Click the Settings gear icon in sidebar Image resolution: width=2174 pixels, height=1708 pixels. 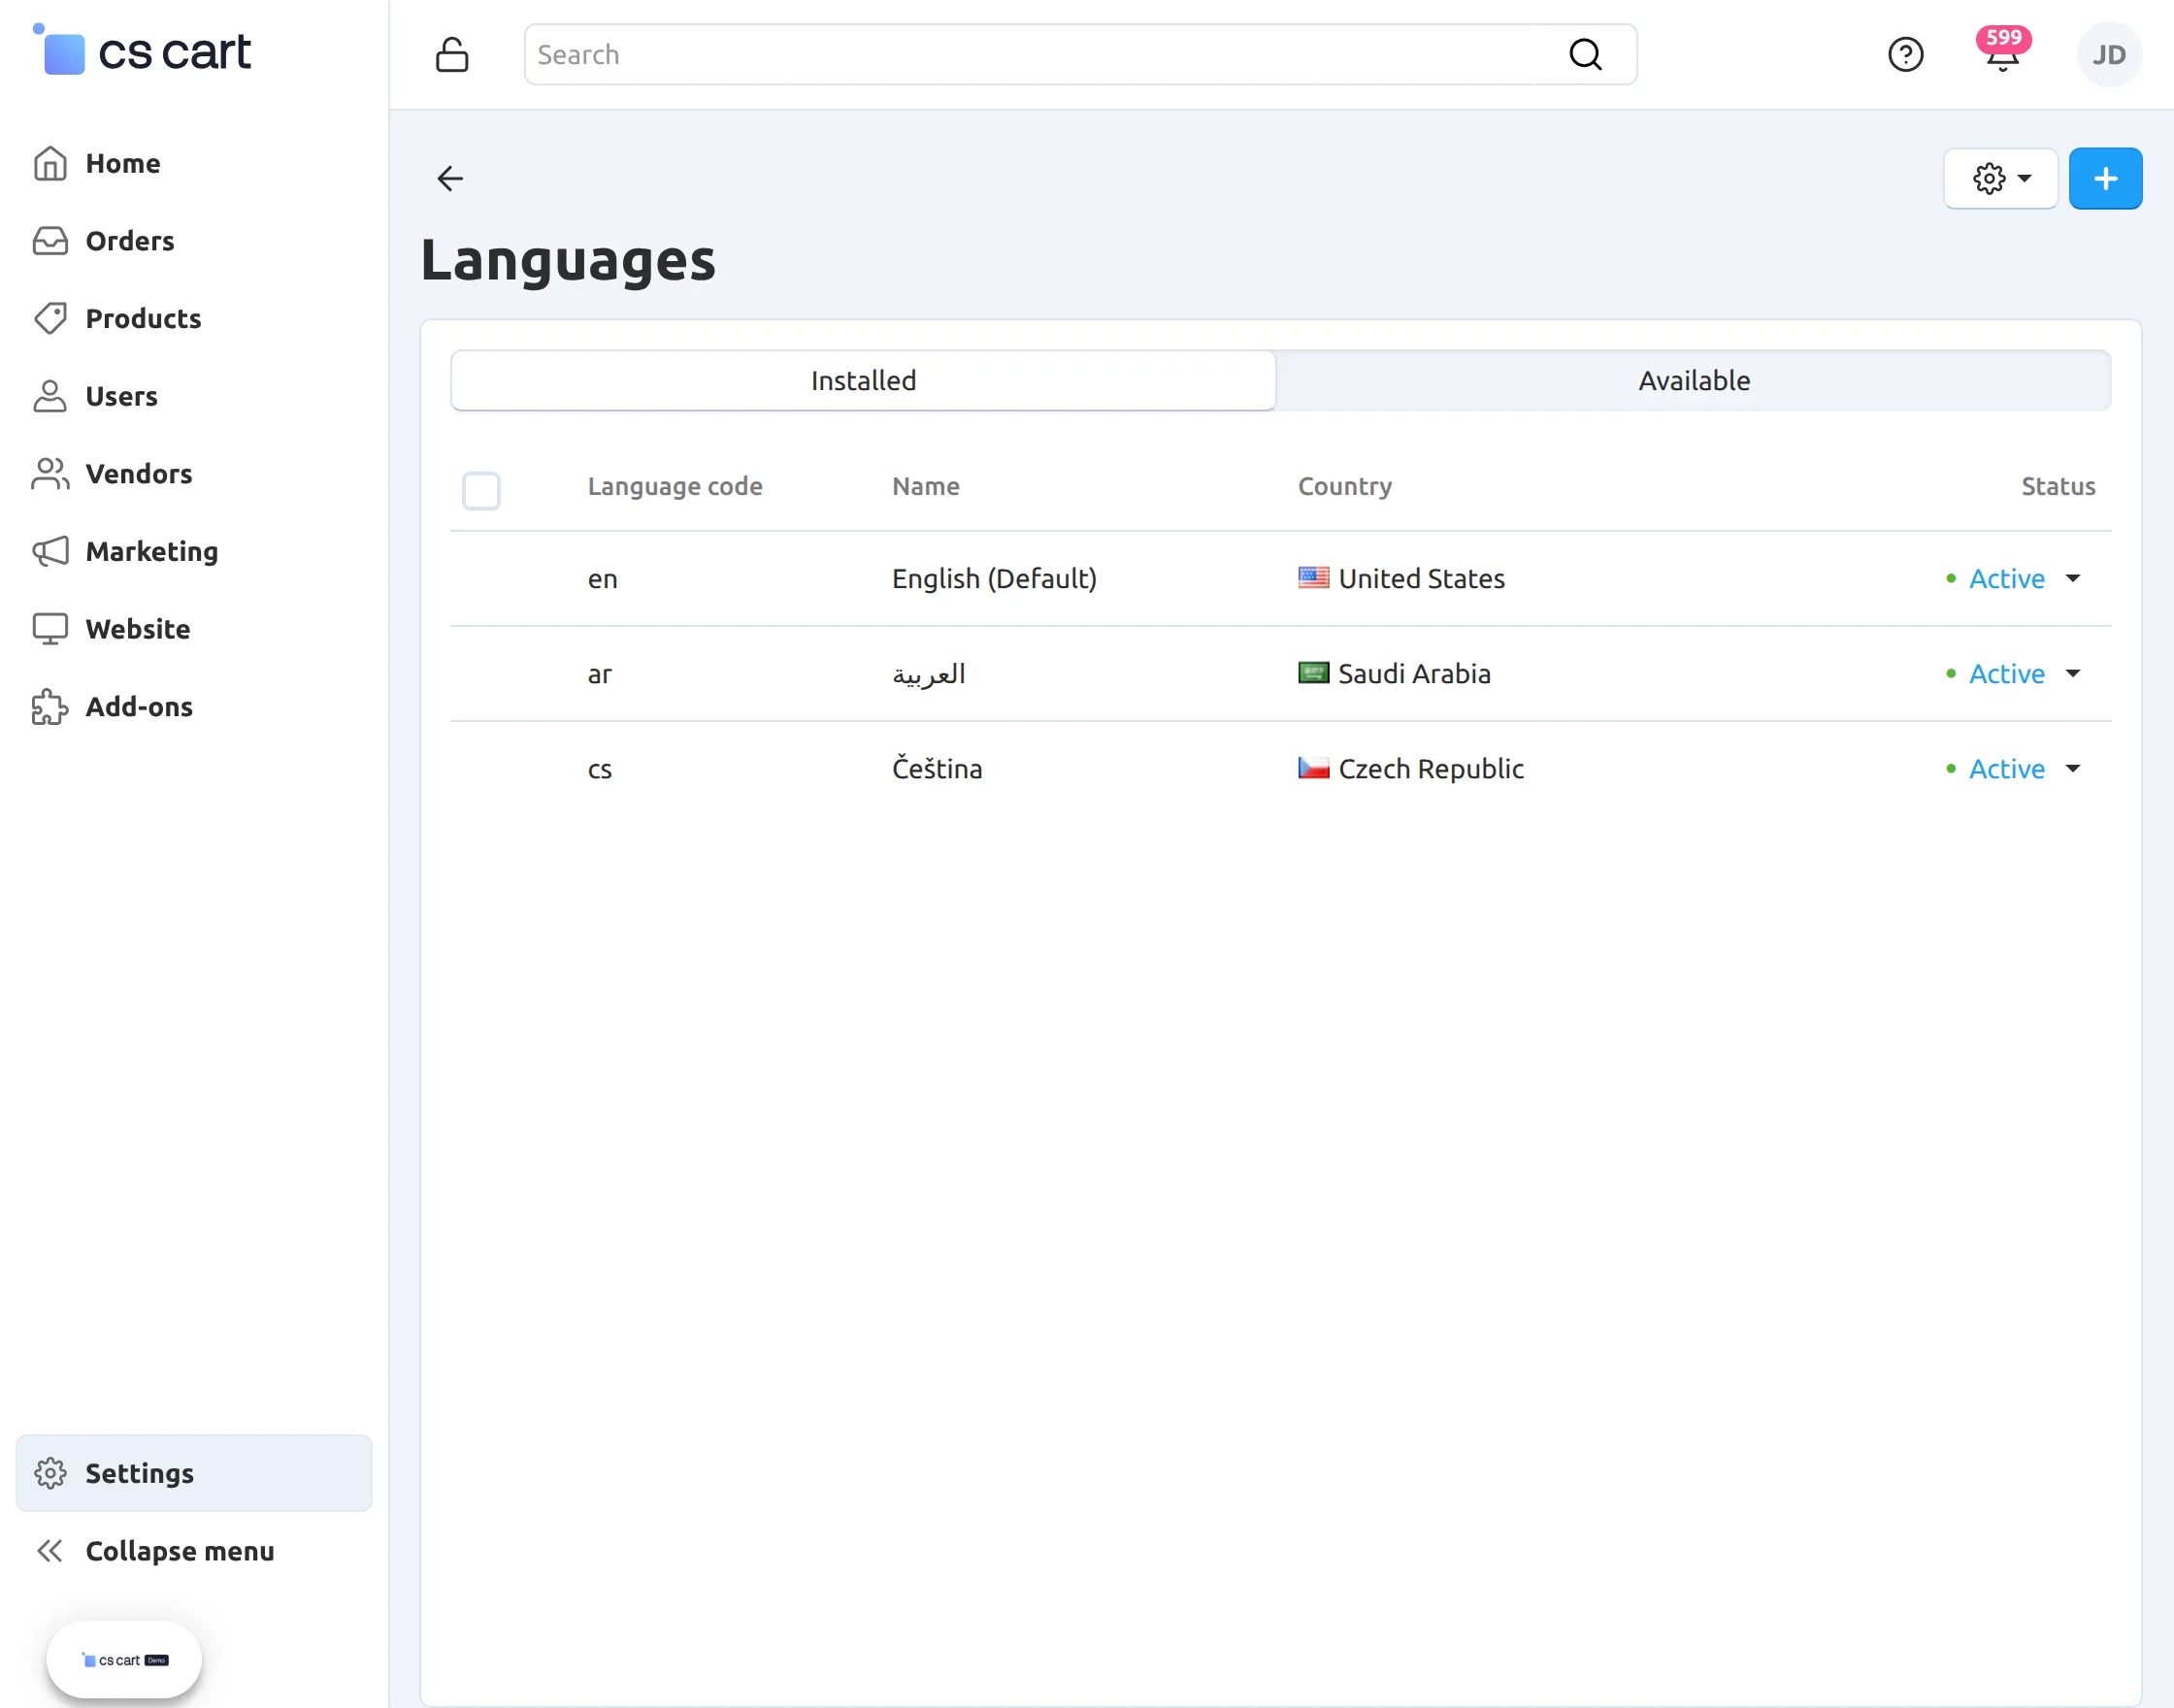click(50, 1473)
